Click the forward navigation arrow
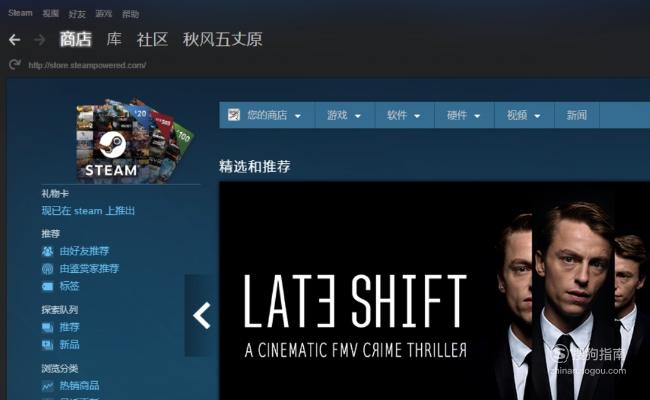The height and width of the screenshot is (400, 650). click(40, 40)
